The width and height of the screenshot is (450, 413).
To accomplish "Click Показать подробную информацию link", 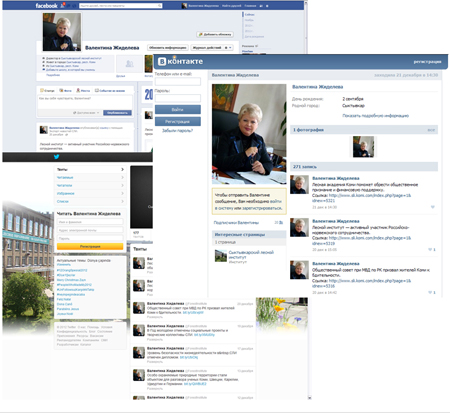I will click(x=375, y=116).
